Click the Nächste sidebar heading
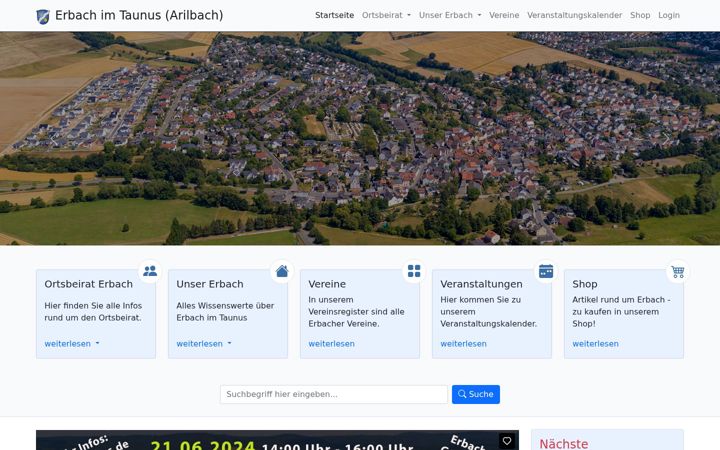The image size is (720, 450). click(563, 444)
